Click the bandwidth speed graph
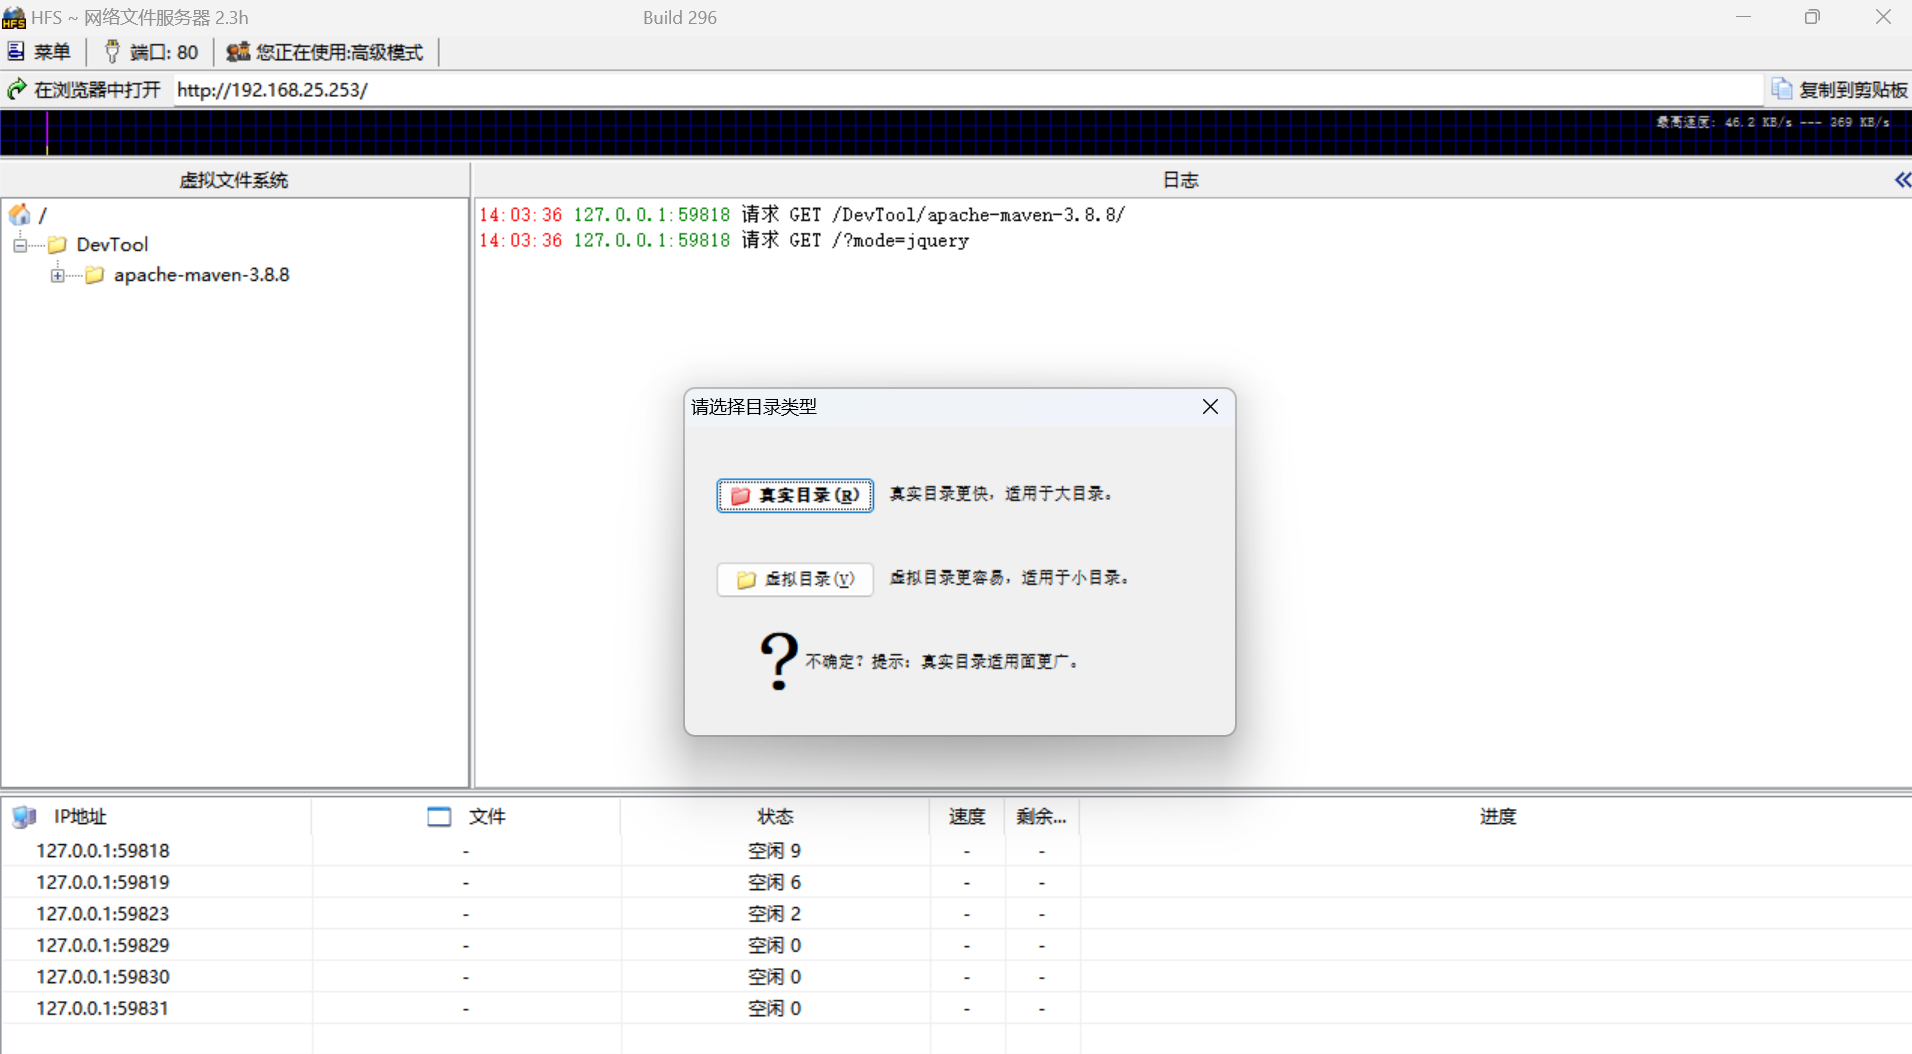1912x1054 pixels. (x=800, y=133)
